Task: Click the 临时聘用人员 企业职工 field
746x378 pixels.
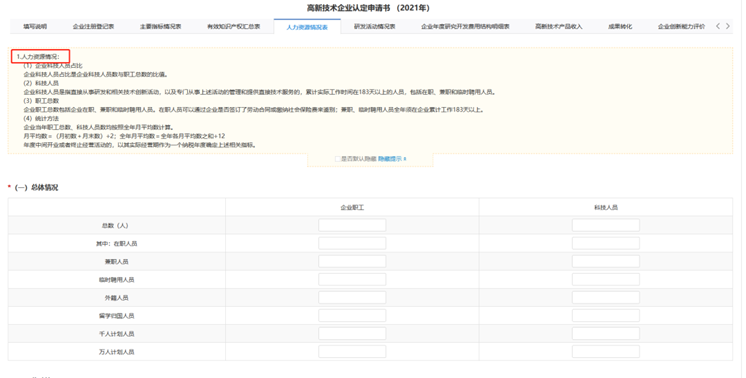Action: click(x=352, y=279)
